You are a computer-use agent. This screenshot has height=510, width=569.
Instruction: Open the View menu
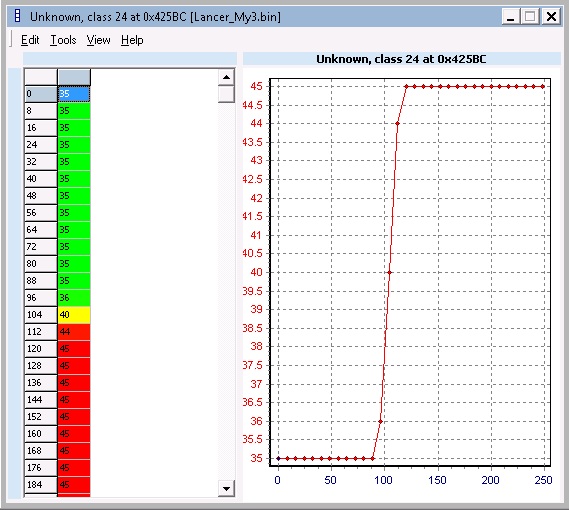tap(98, 40)
